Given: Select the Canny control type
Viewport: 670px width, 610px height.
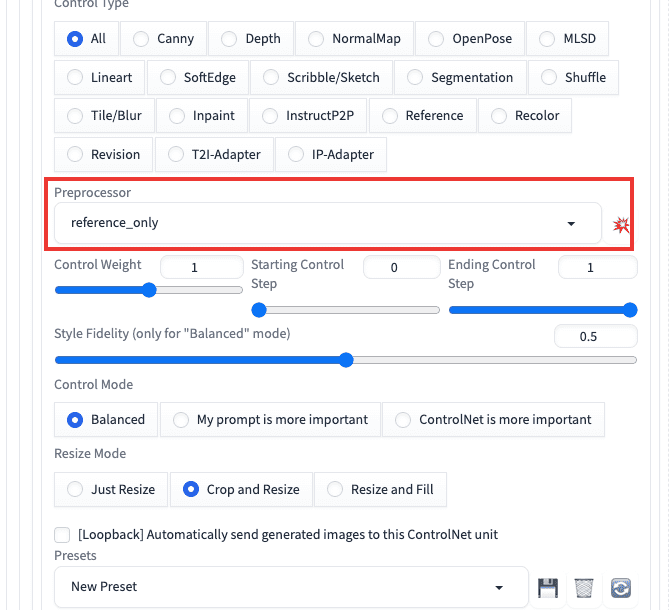Looking at the screenshot, I should tap(164, 39).
